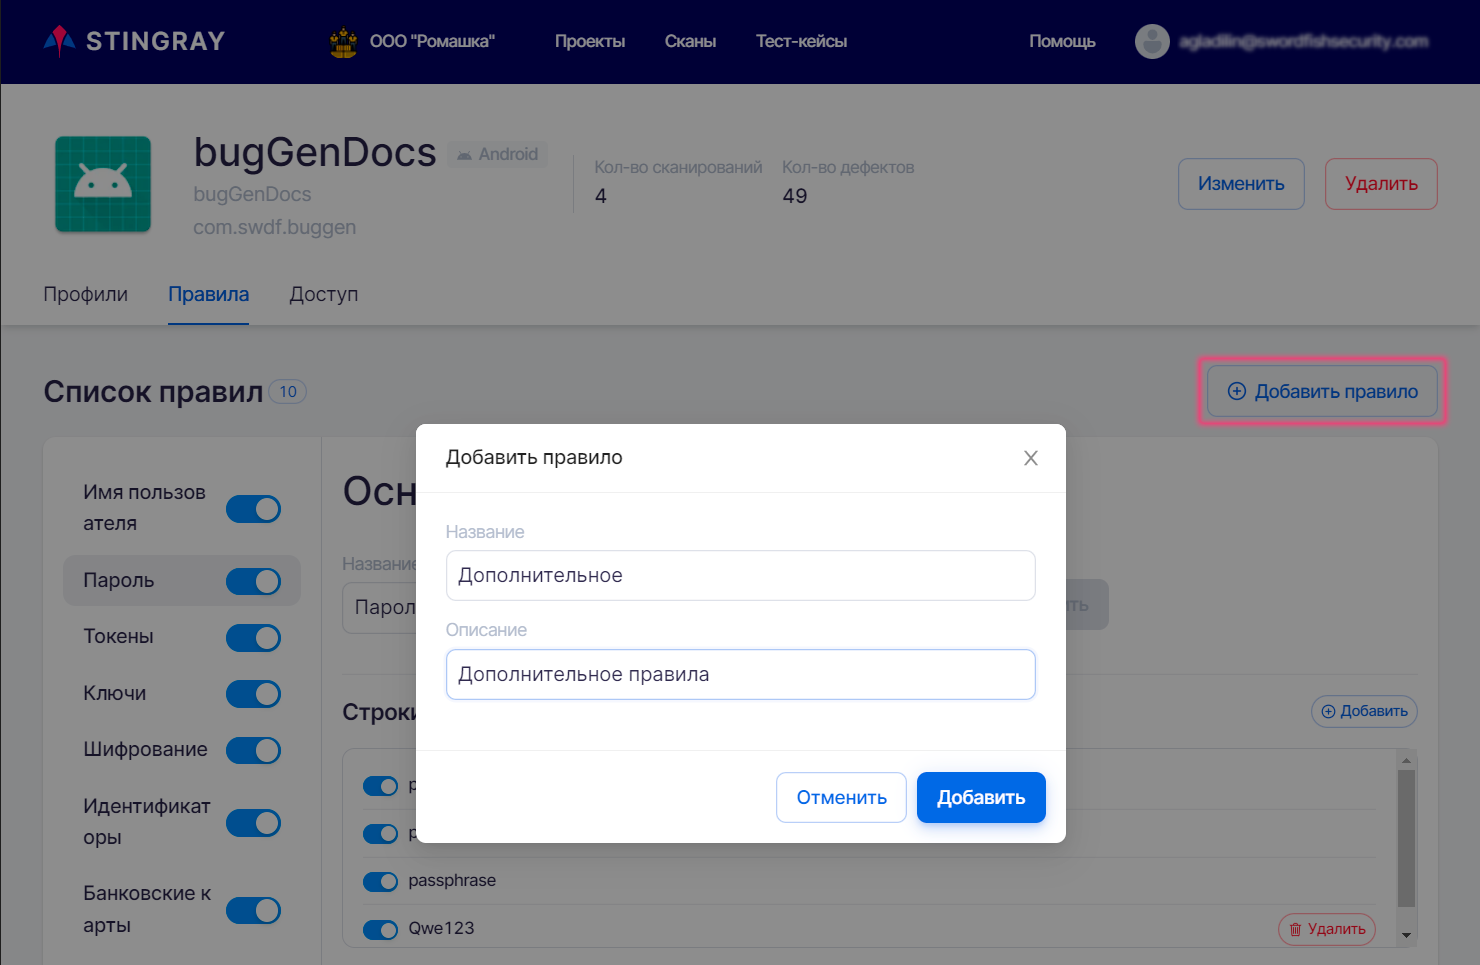Click the ООО Ромашка company emblem
1480x965 pixels.
[x=343, y=42]
